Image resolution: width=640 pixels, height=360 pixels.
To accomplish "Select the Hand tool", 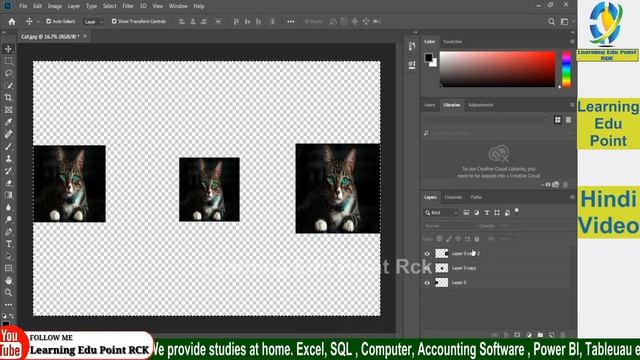I will [8, 280].
